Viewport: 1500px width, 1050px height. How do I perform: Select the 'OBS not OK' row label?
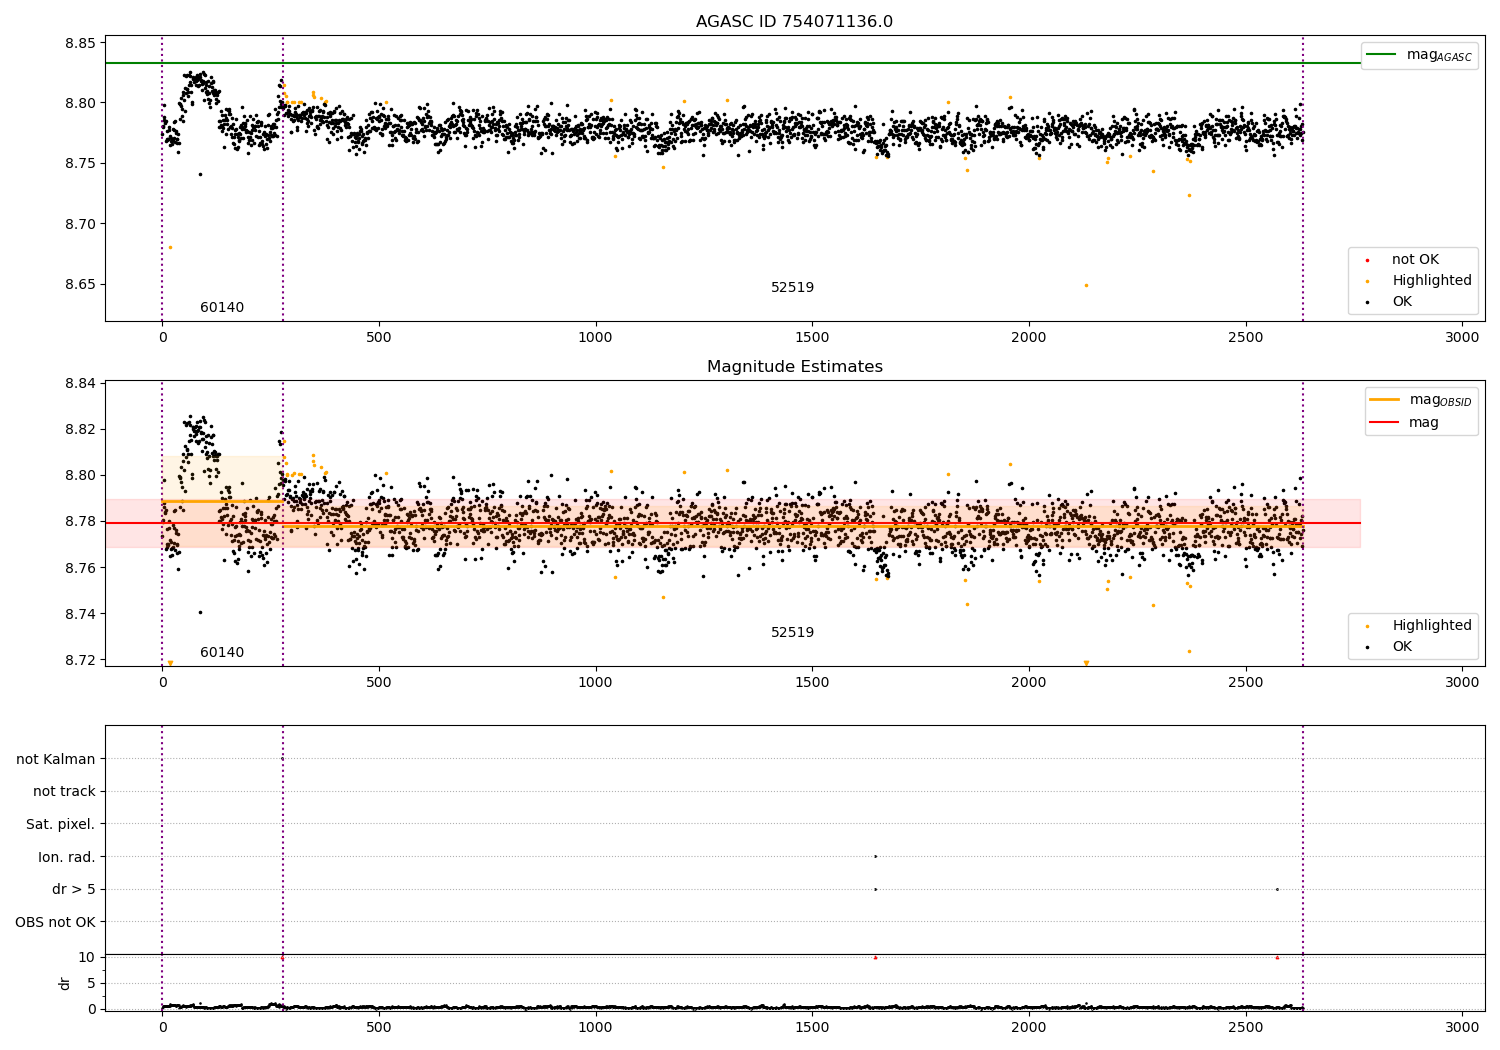coord(55,922)
